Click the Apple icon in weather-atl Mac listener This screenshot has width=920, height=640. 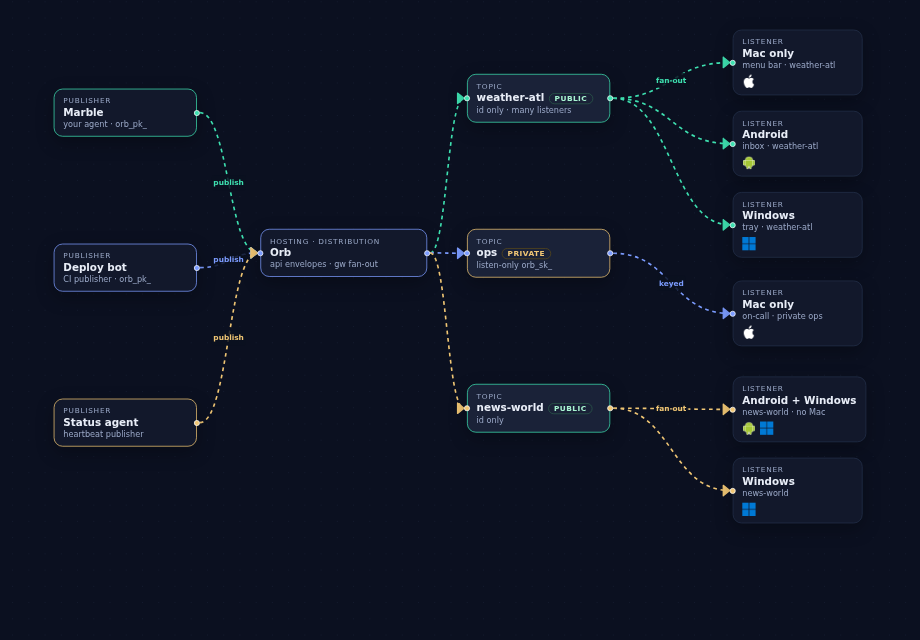click(749, 82)
